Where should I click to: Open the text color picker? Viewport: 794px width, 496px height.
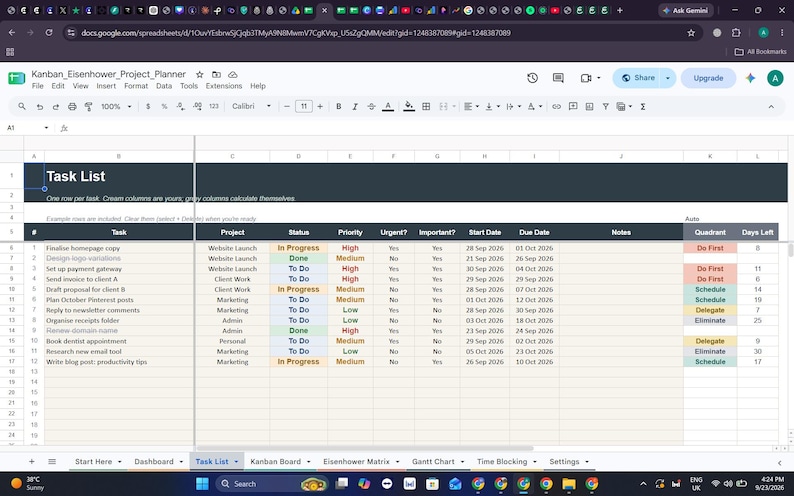(388, 106)
